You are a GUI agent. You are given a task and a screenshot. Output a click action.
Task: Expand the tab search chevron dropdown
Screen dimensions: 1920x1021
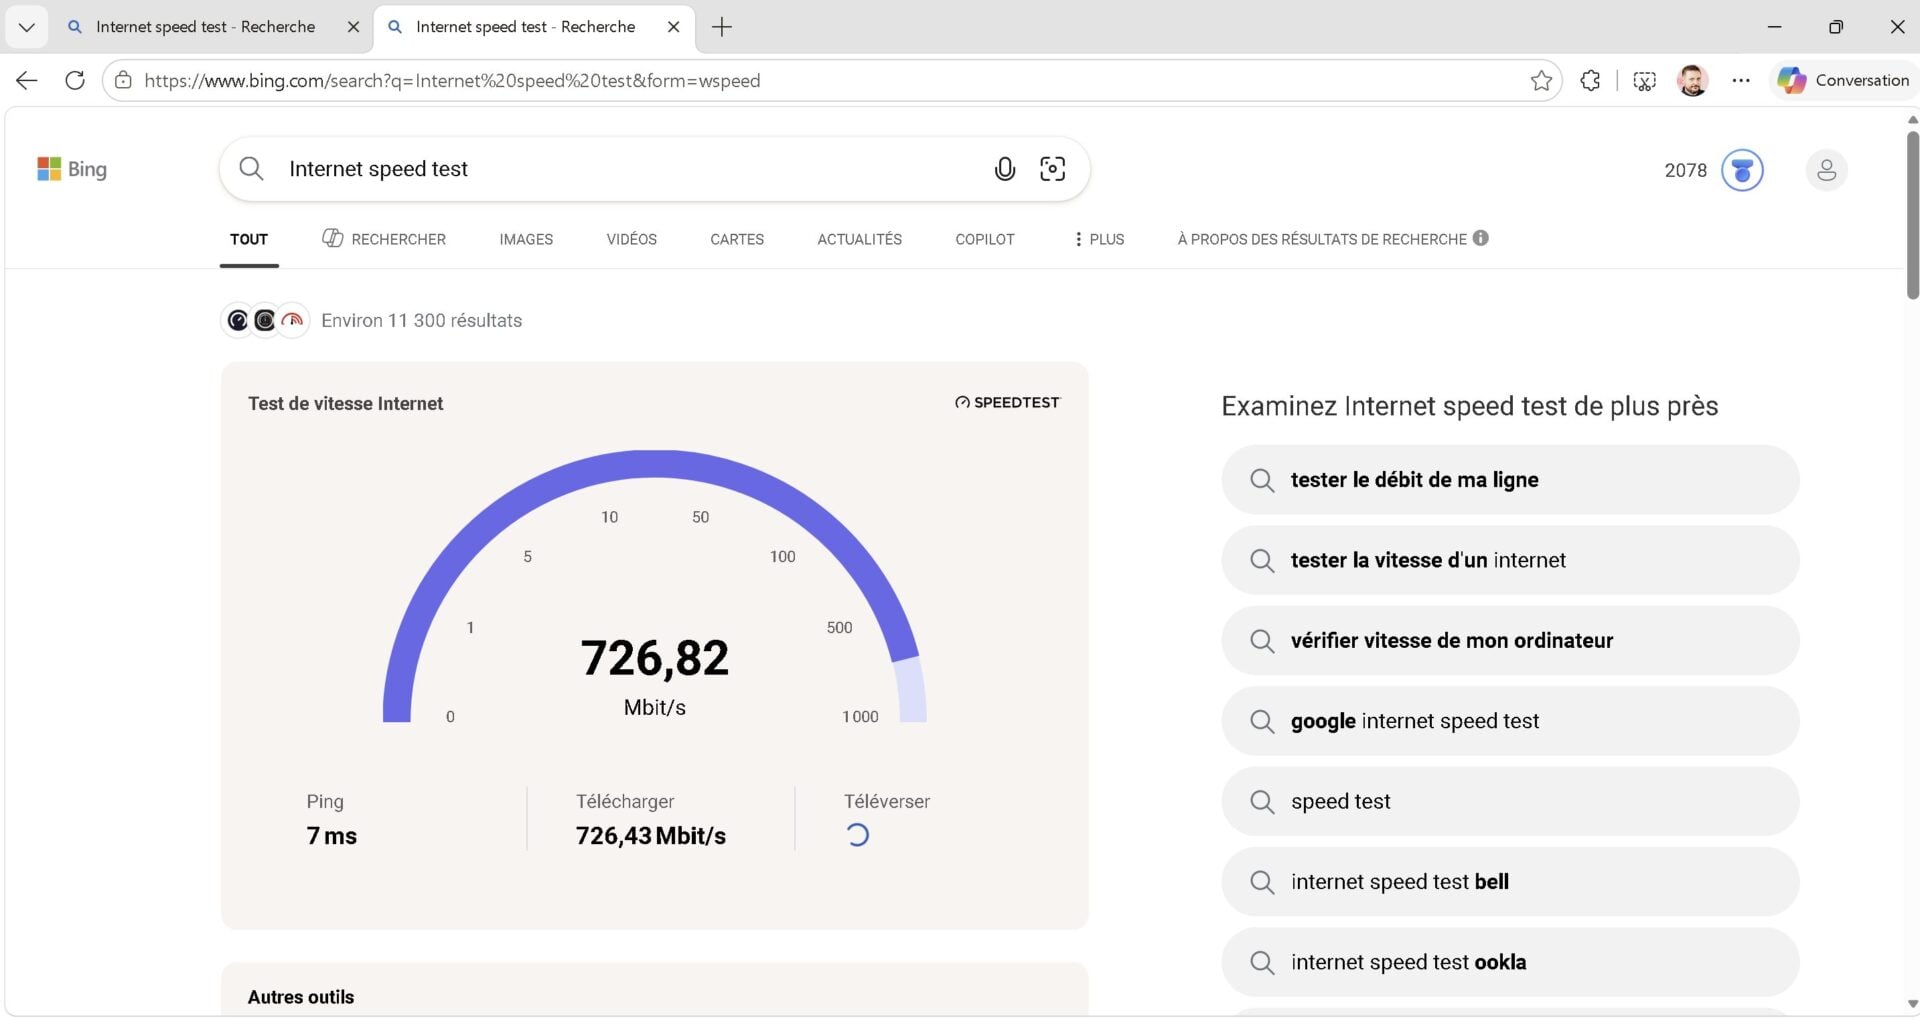coord(27,27)
